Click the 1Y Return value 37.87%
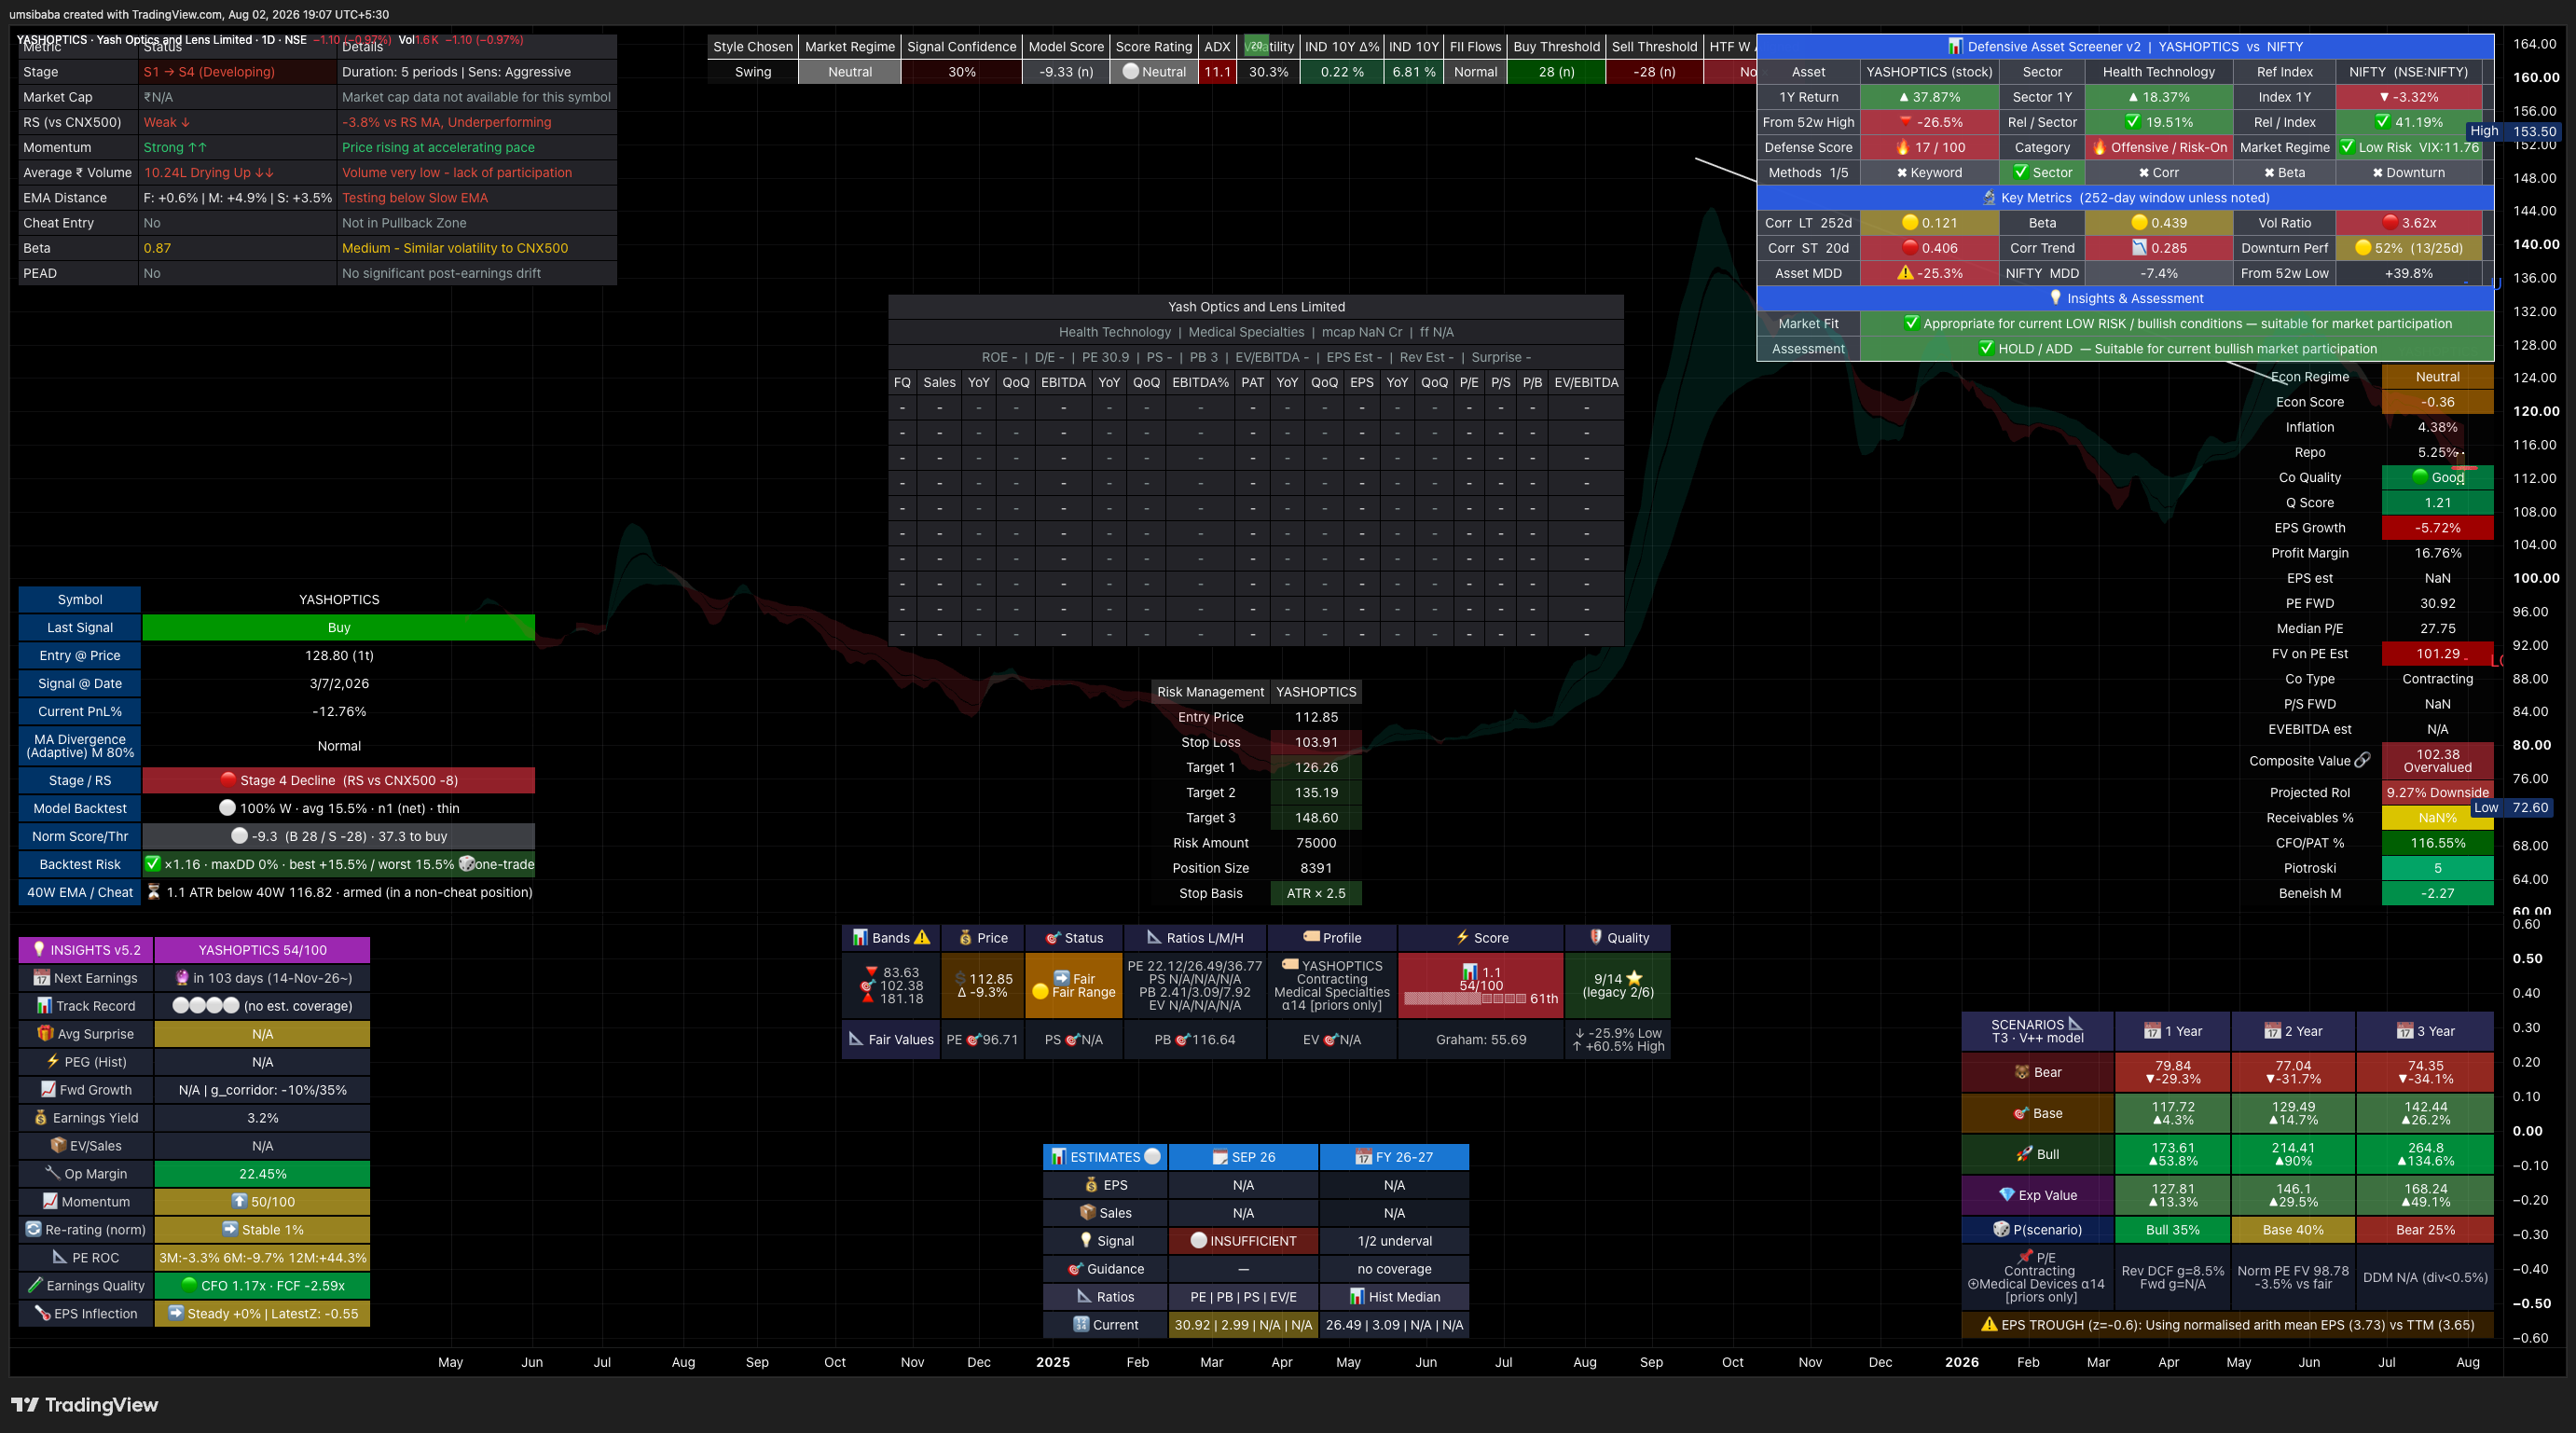This screenshot has width=2576, height=1433. [x=1930, y=97]
